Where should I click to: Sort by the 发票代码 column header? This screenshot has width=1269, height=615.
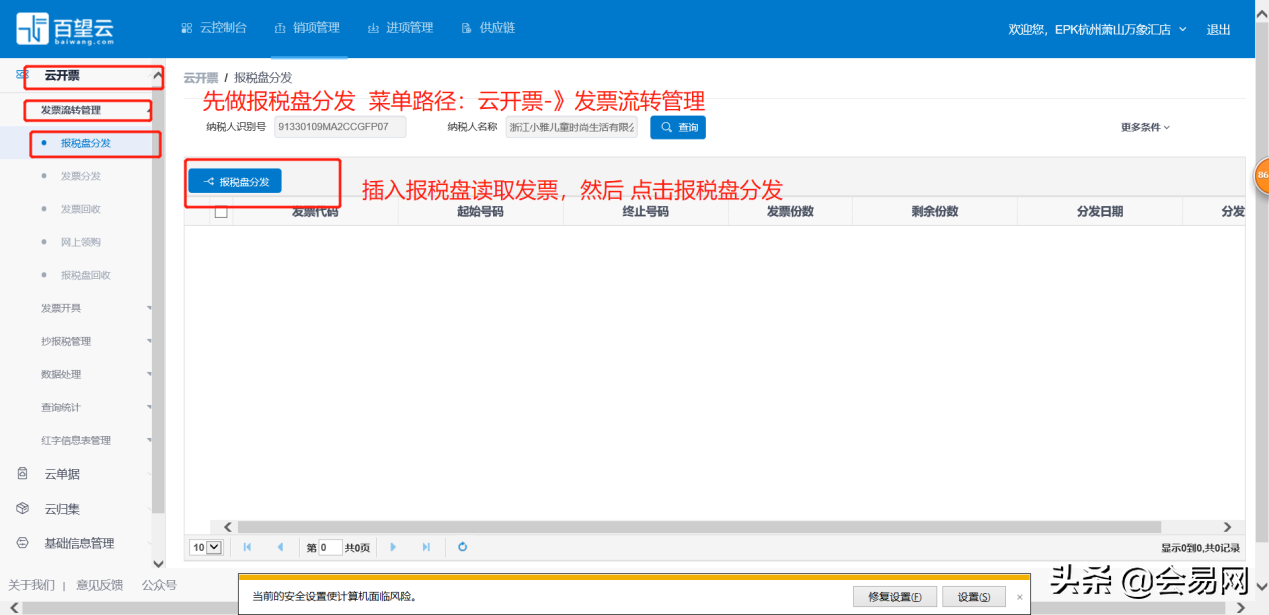[x=315, y=212]
